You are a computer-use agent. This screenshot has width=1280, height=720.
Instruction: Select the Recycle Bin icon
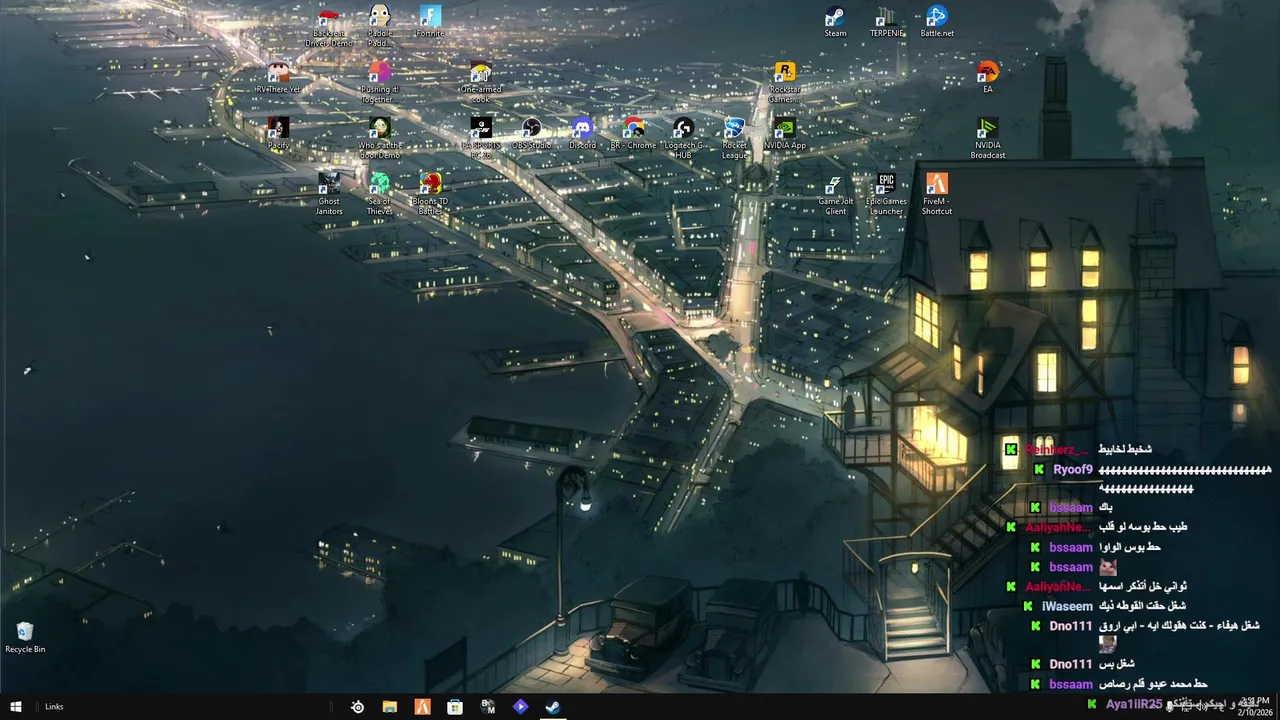[25, 638]
